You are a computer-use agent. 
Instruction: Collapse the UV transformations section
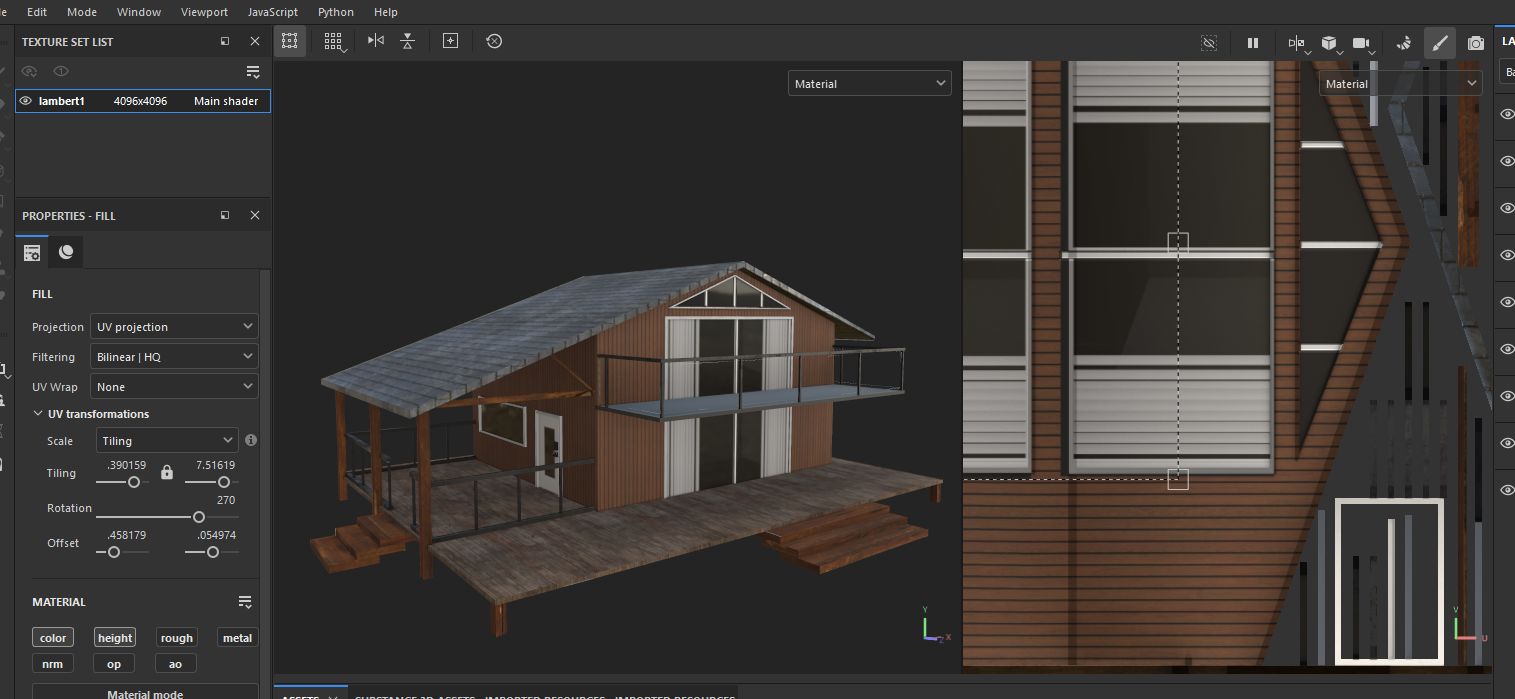tap(39, 414)
